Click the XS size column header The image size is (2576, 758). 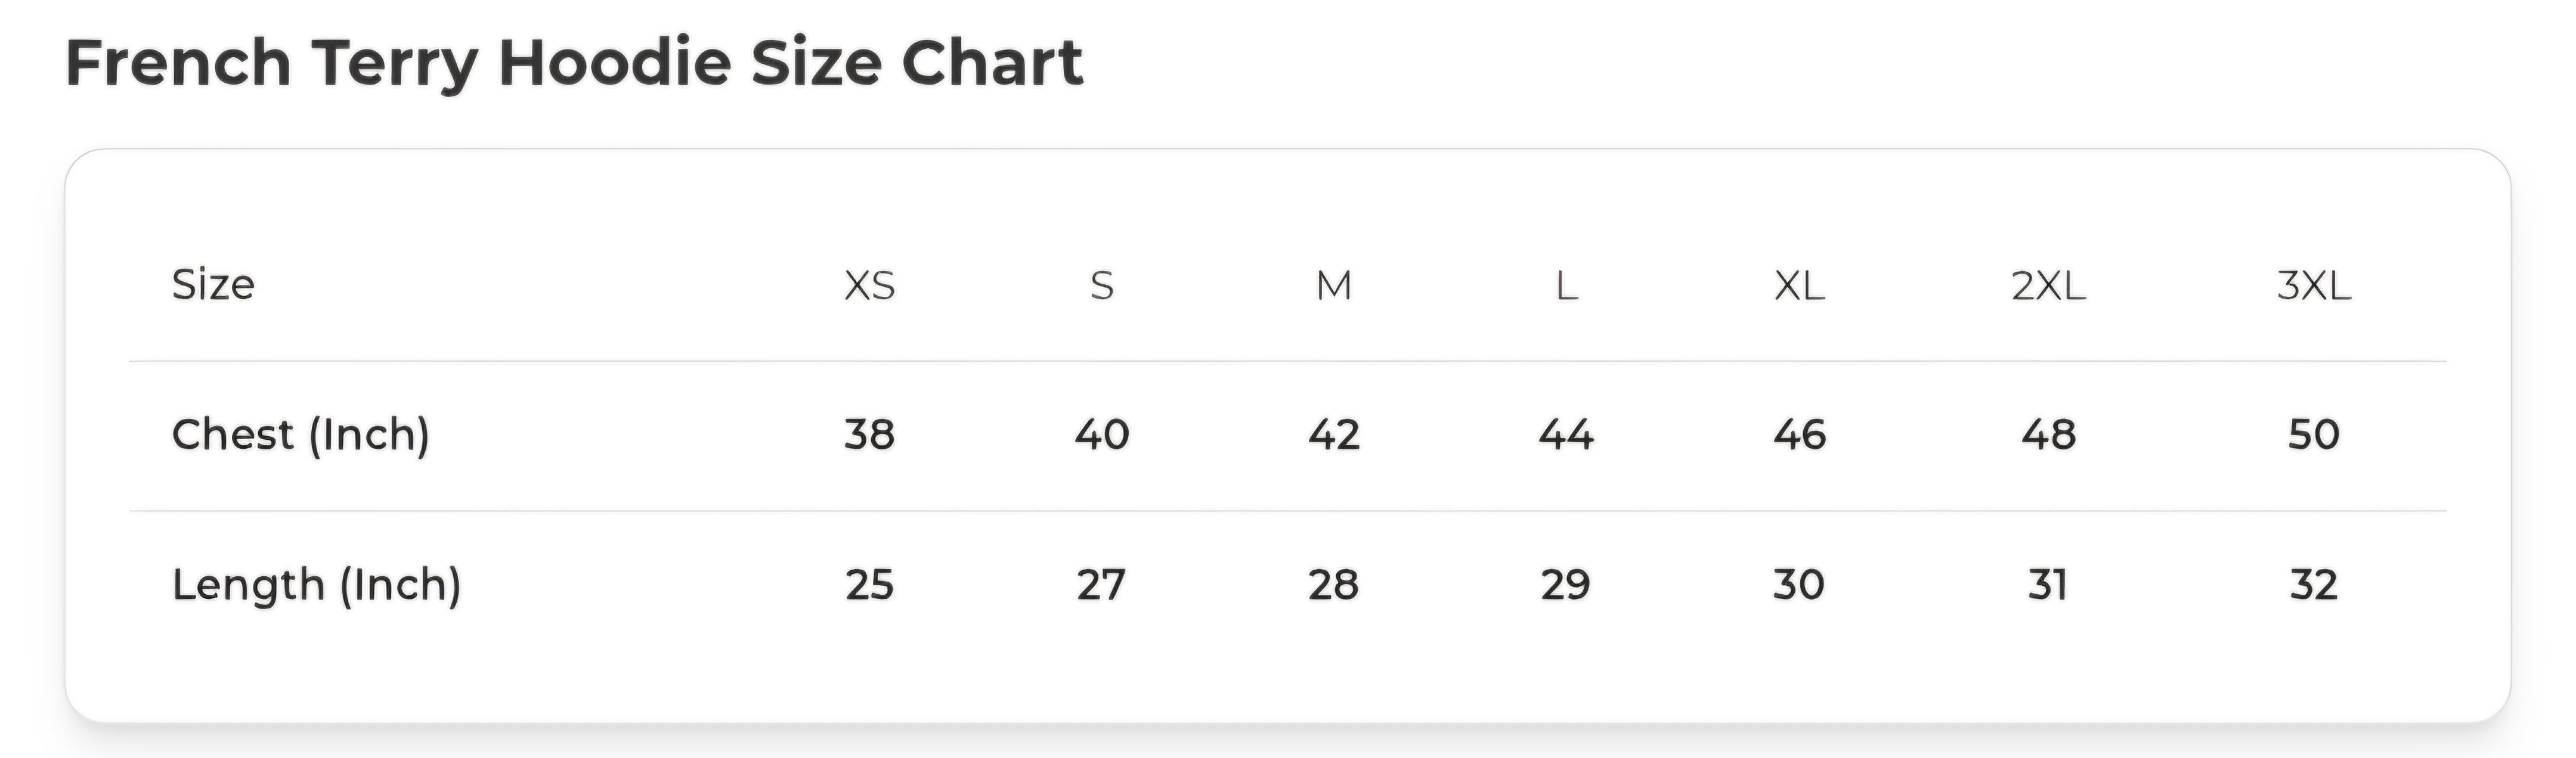(x=869, y=287)
